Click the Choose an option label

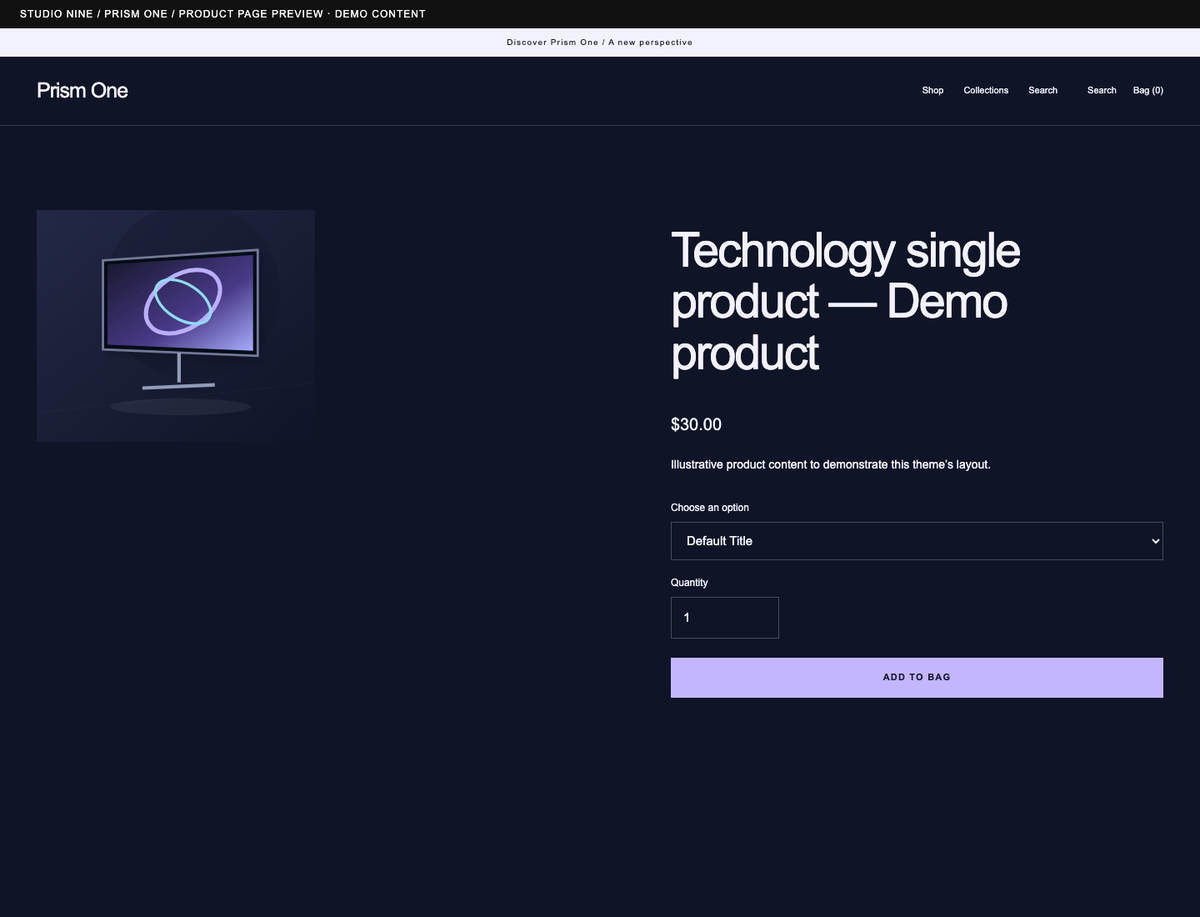710,508
